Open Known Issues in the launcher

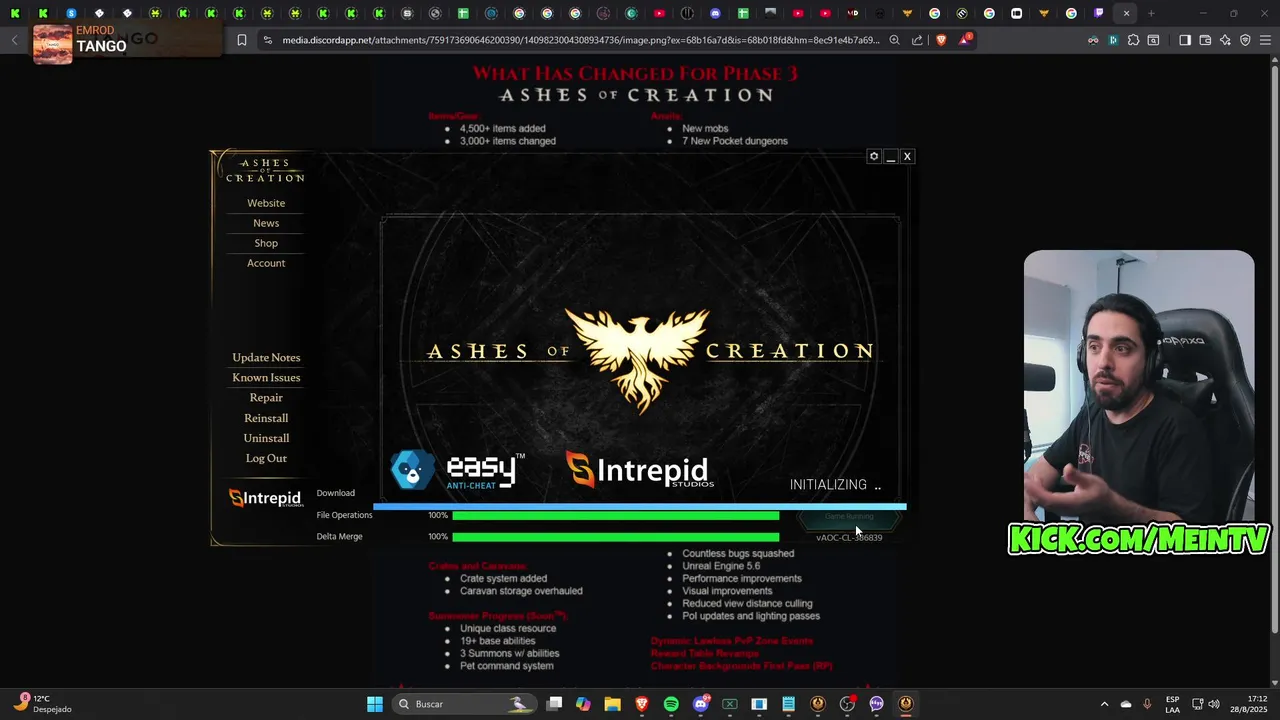pyautogui.click(x=266, y=377)
